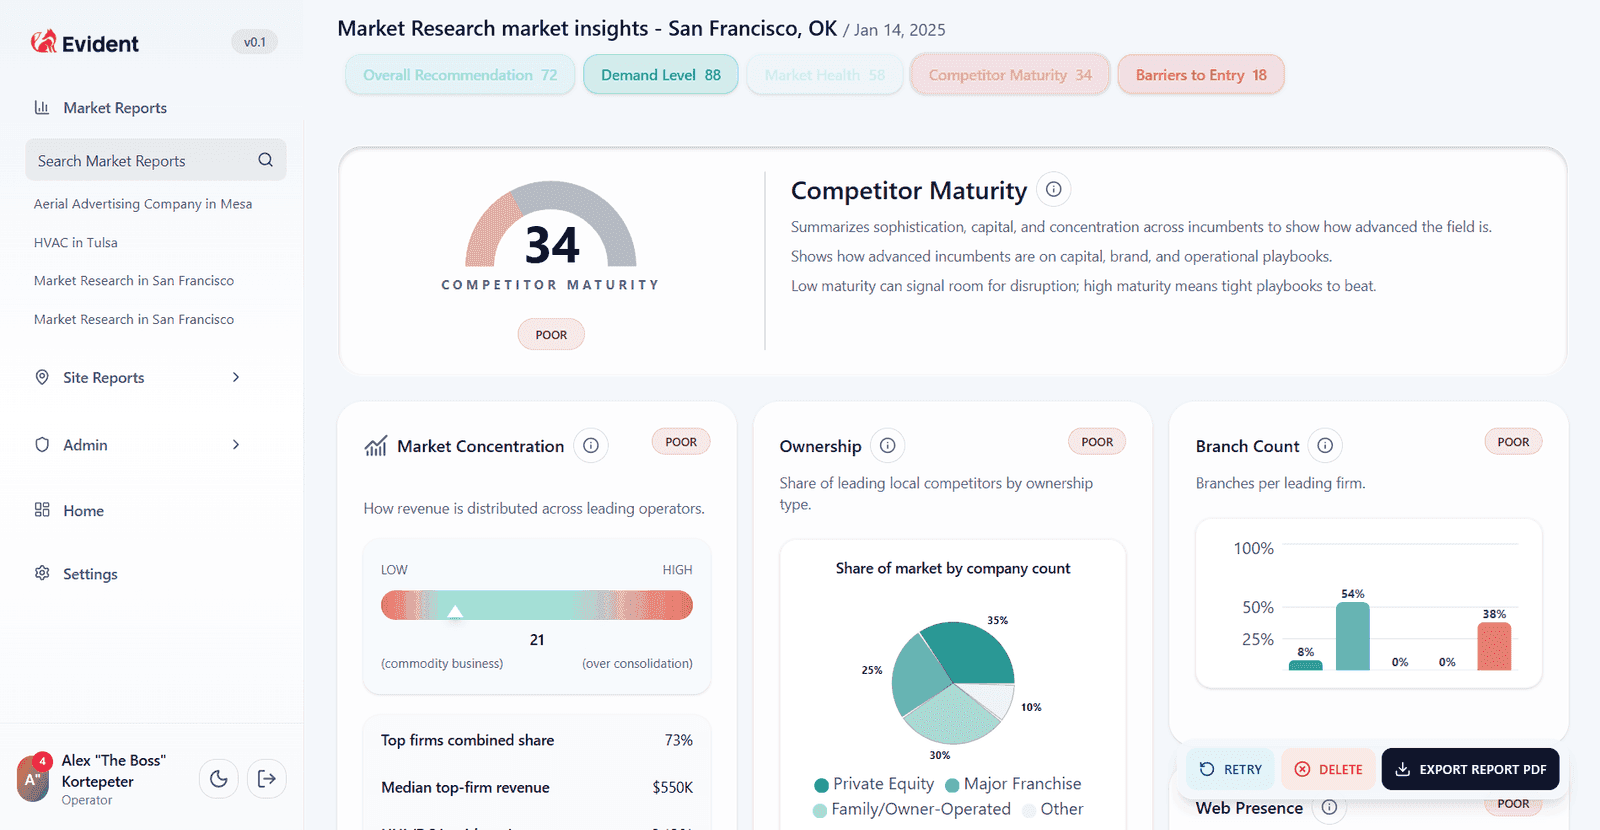This screenshot has width=1600, height=830.
Task: Open info icon next to Competitor Maturity
Action: click(x=1053, y=189)
